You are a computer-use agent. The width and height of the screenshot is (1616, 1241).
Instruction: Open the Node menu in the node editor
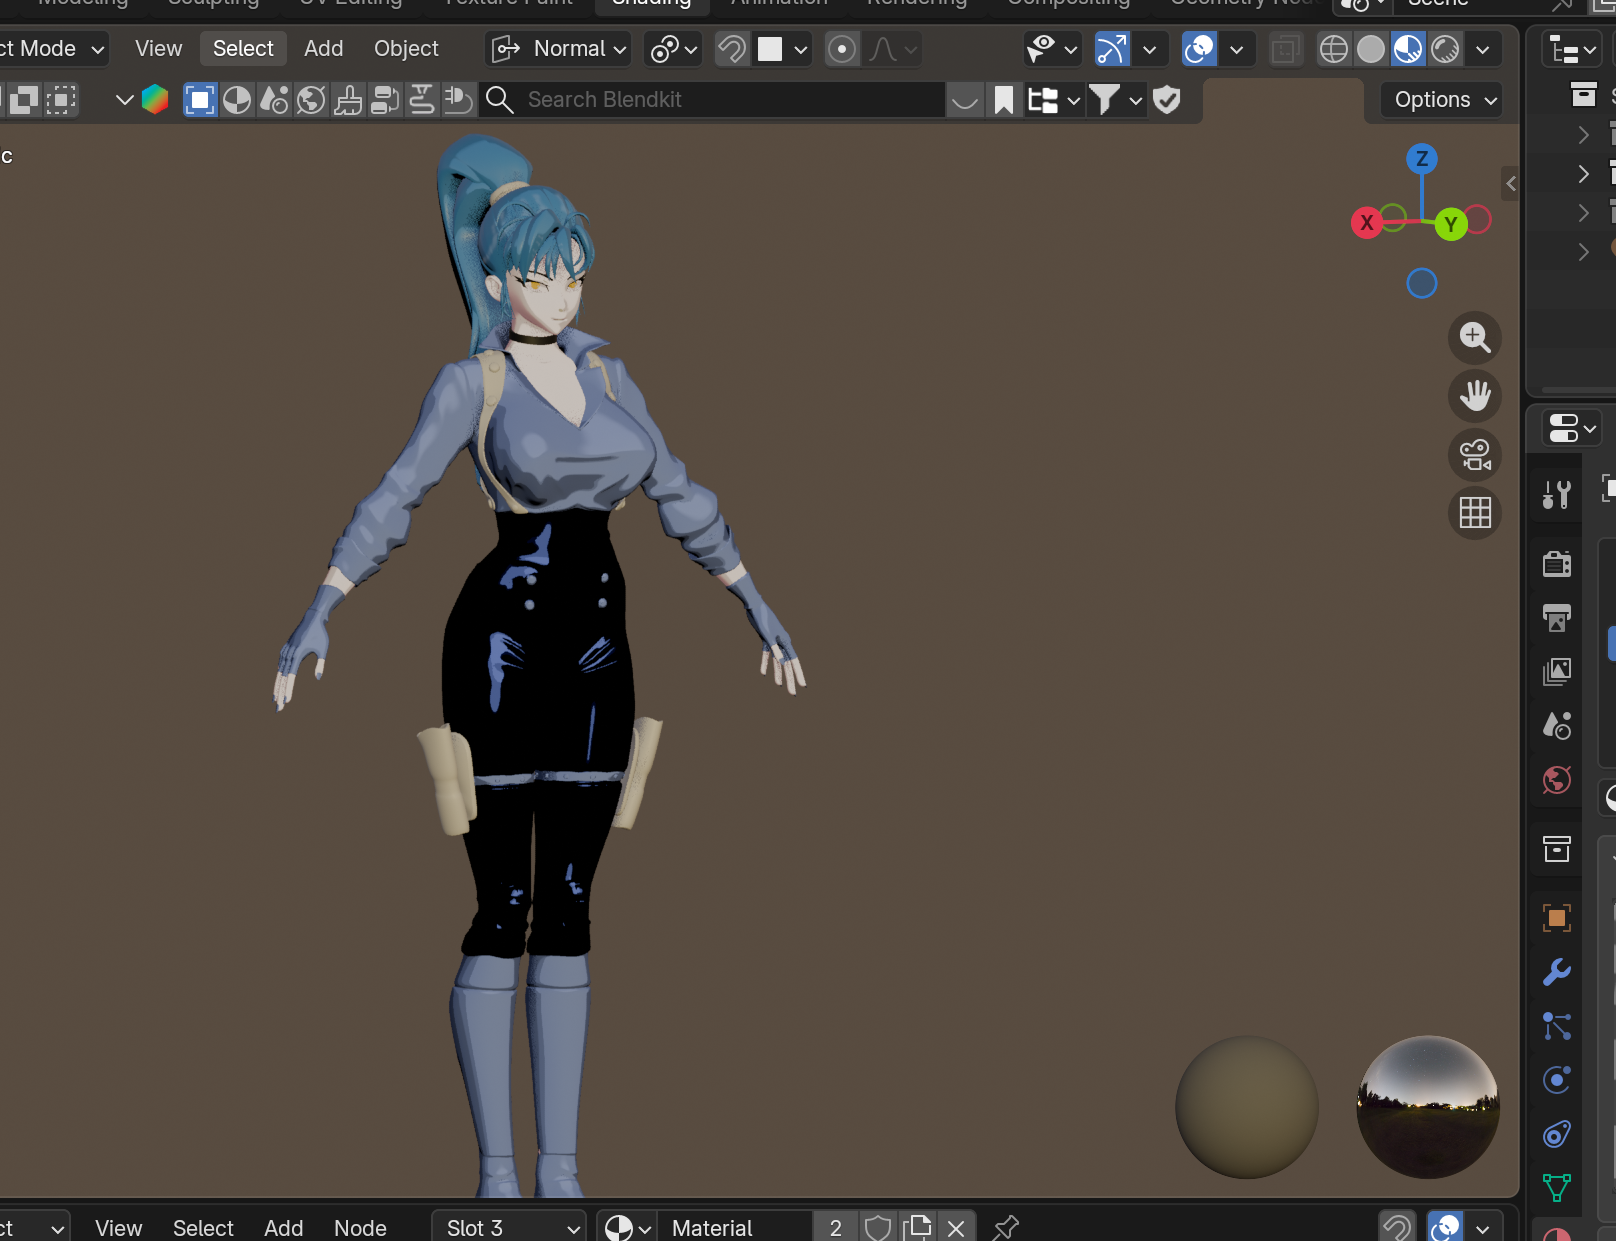(360, 1227)
